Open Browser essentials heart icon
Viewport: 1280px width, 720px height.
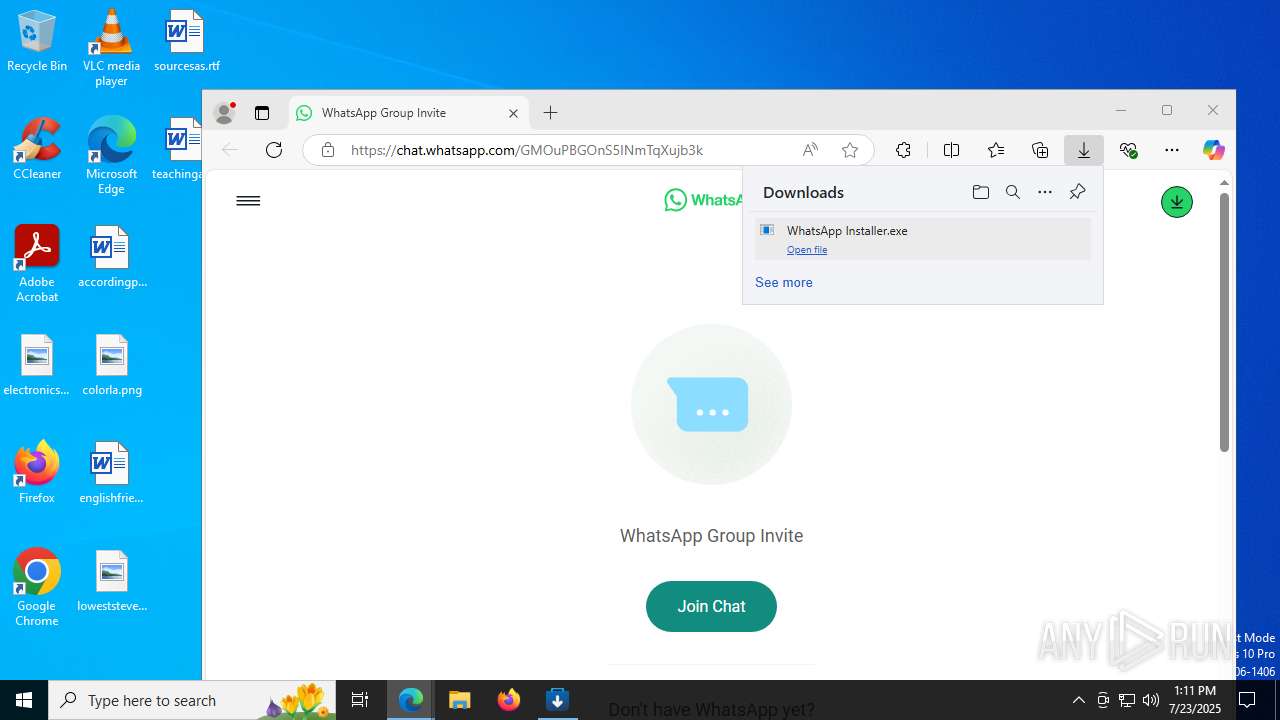tap(1129, 150)
